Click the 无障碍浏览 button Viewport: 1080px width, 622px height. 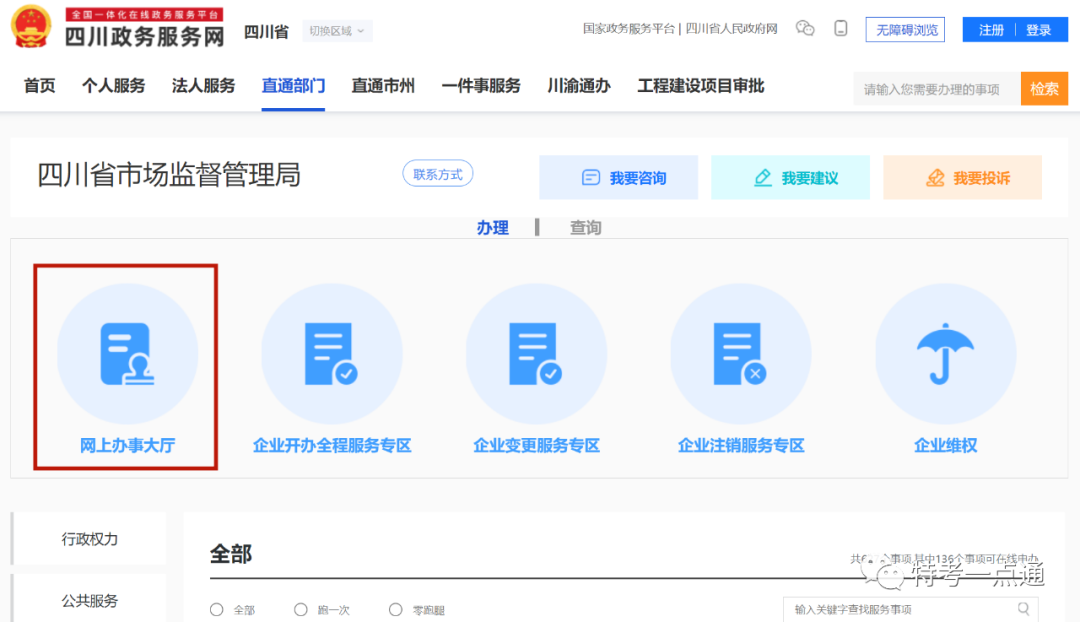905,30
